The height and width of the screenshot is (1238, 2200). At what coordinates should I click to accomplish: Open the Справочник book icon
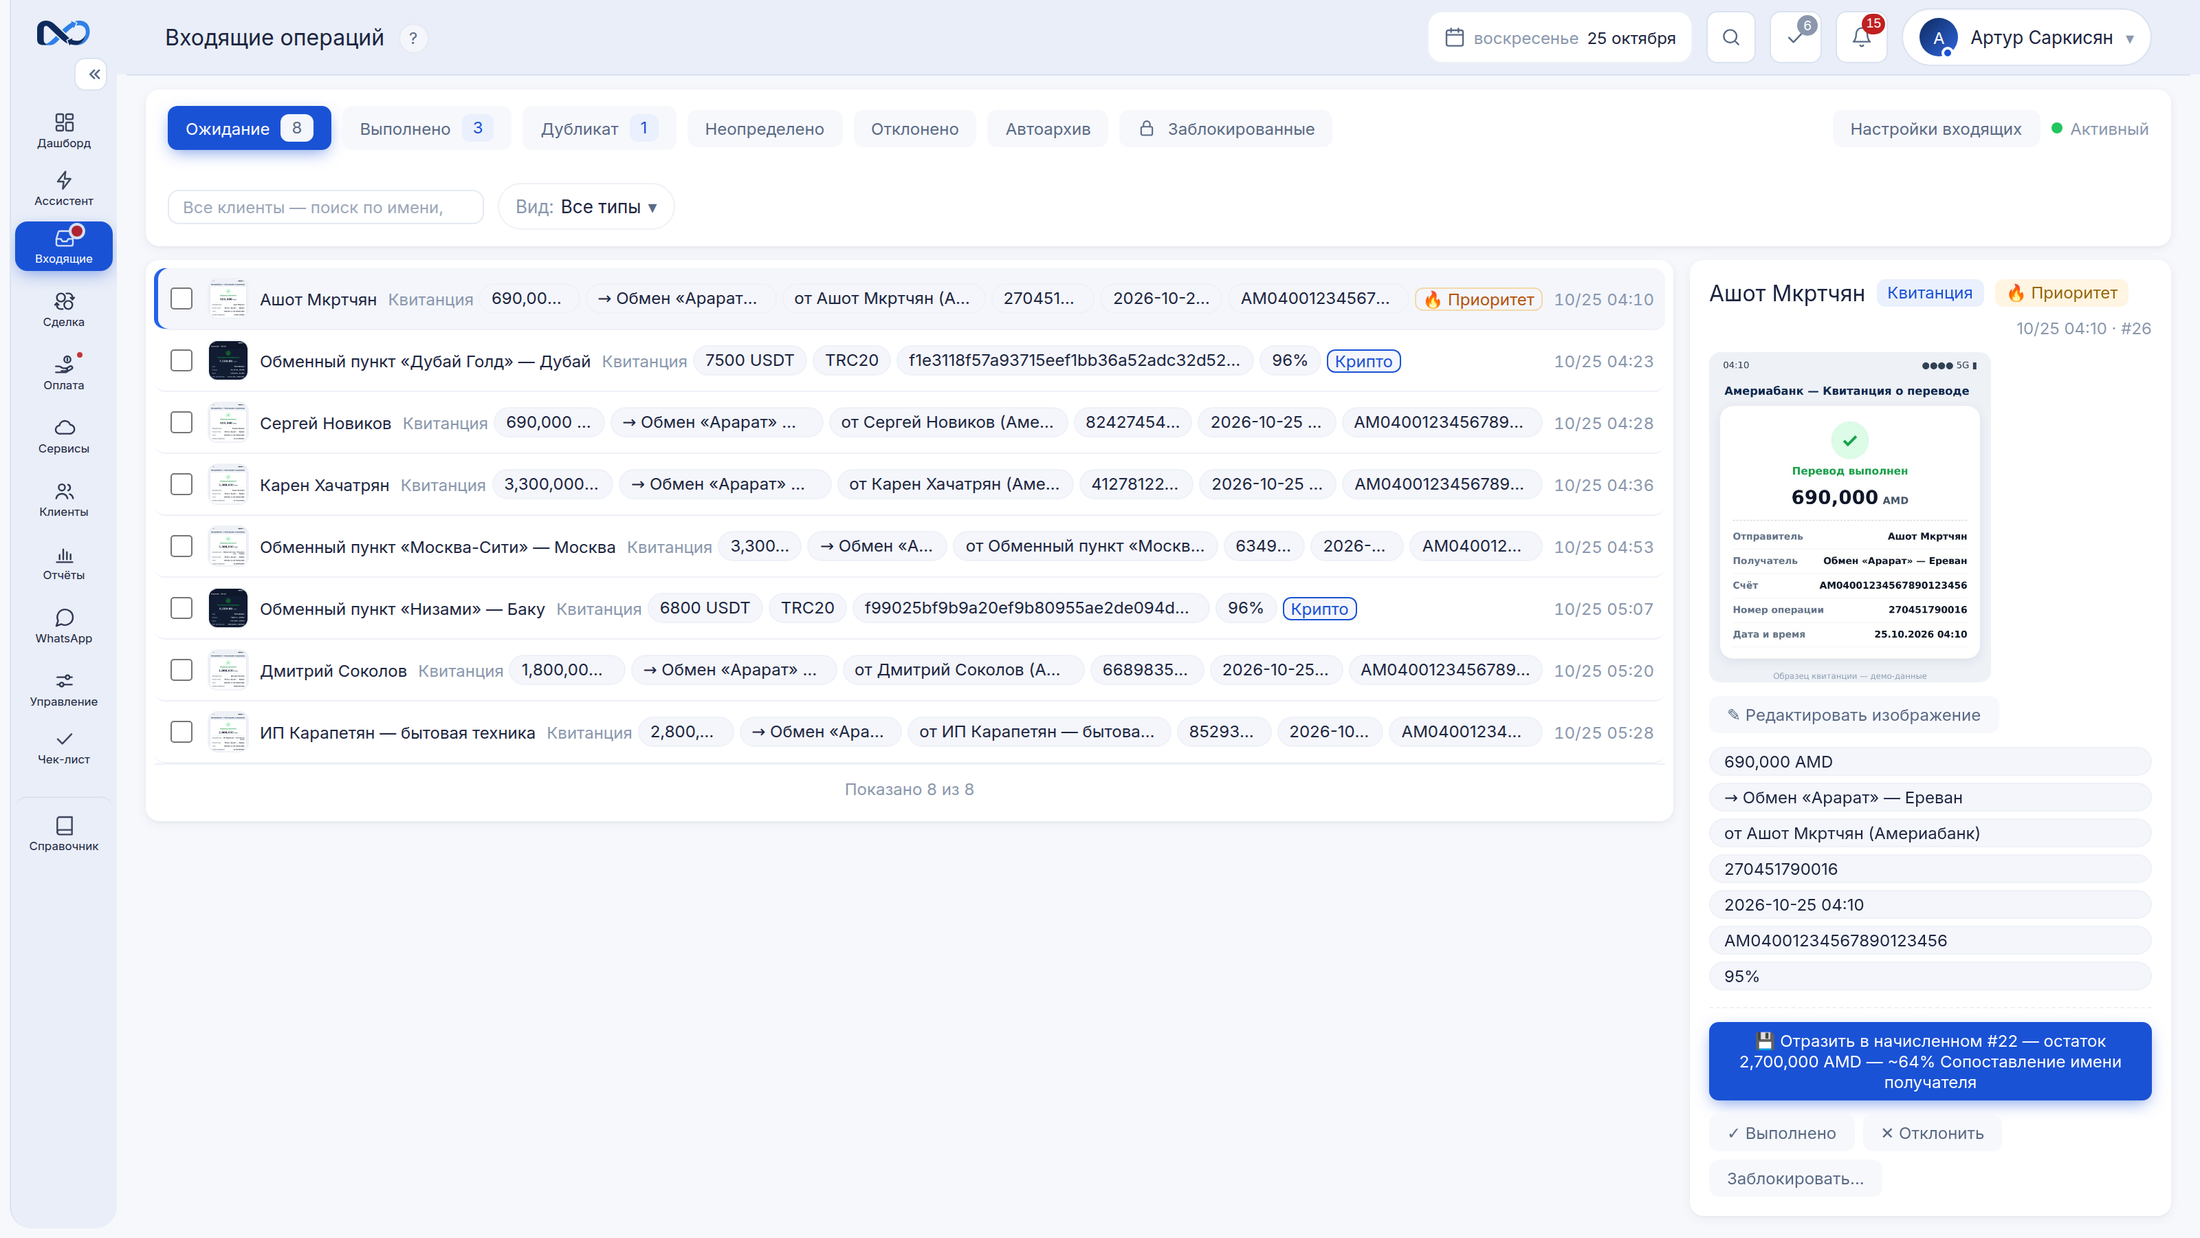[64, 833]
